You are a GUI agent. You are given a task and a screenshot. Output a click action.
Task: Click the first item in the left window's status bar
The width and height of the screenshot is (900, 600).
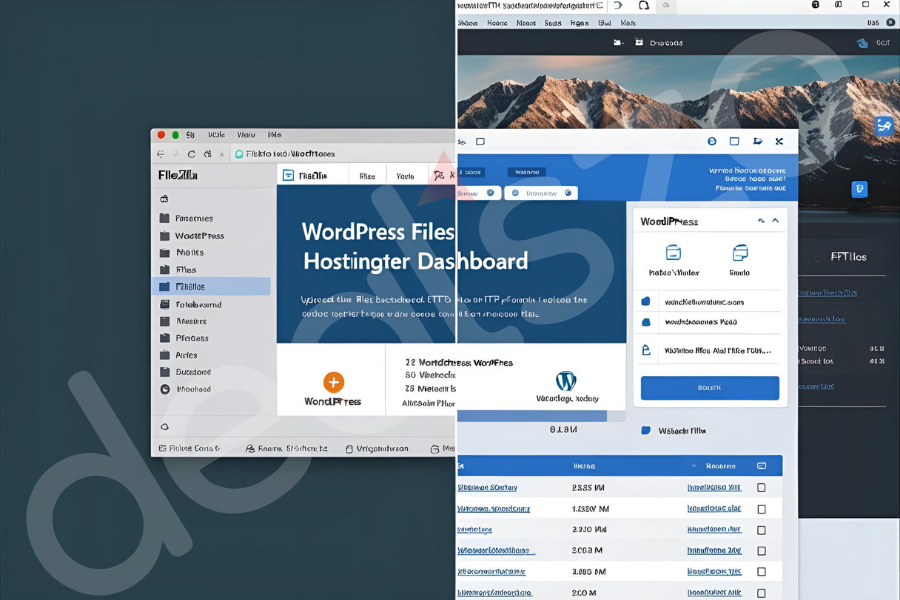click(x=189, y=448)
